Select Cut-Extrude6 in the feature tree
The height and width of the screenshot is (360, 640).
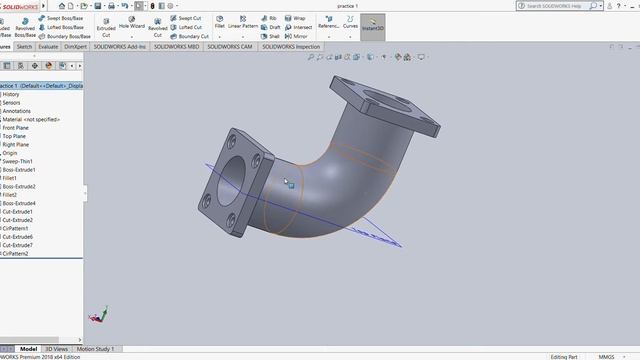click(18, 237)
